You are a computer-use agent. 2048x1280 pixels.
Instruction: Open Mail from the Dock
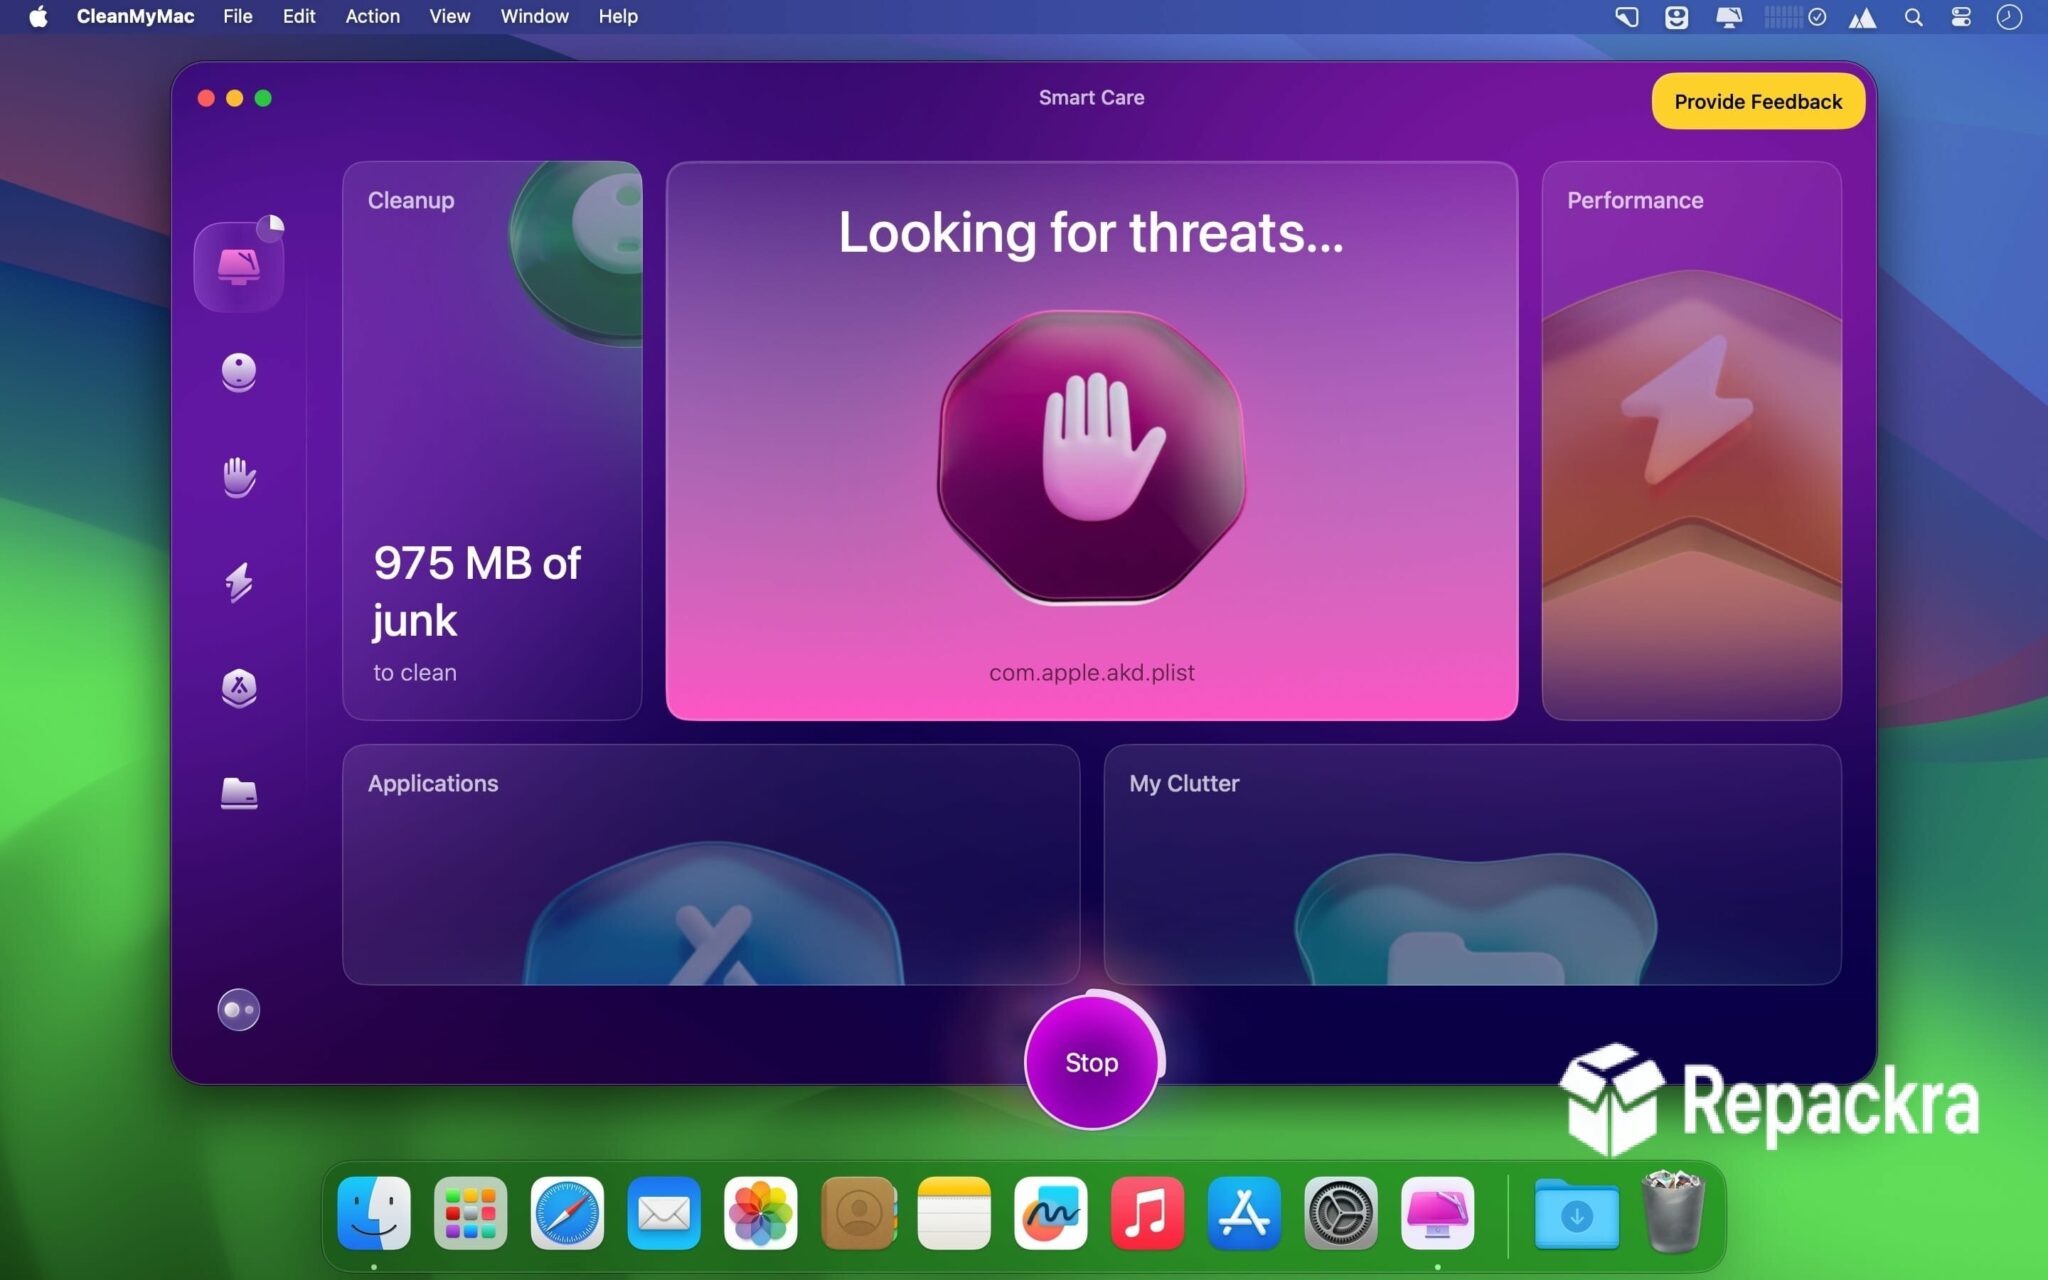coord(664,1213)
